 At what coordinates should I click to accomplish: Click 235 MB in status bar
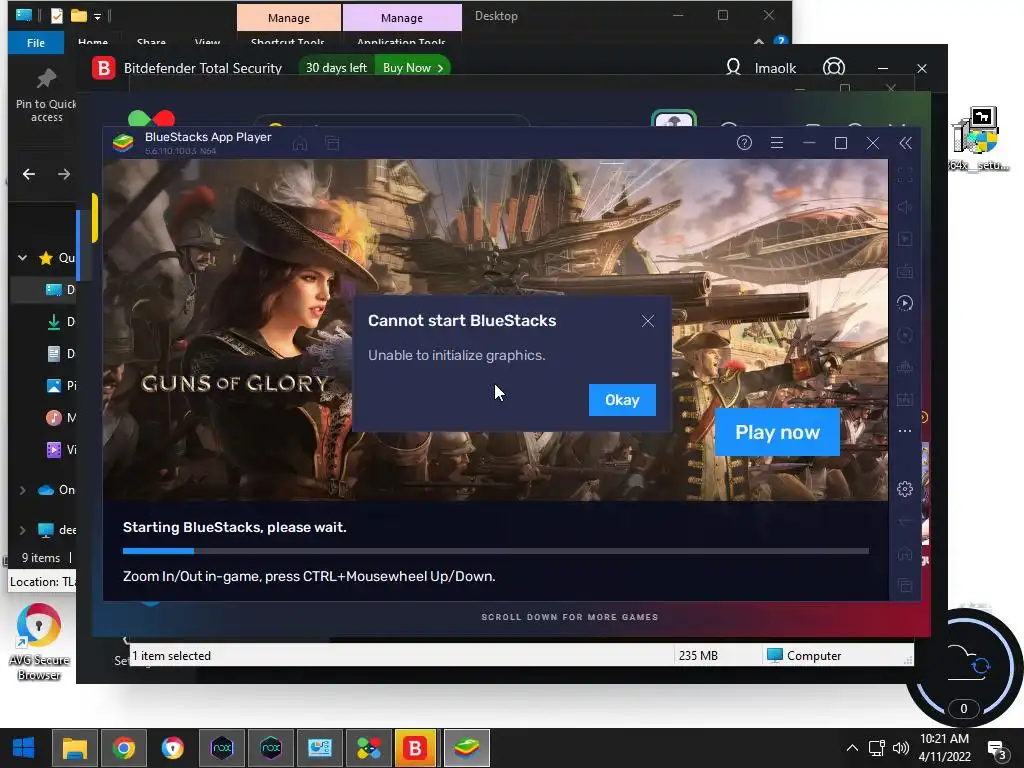tap(698, 656)
